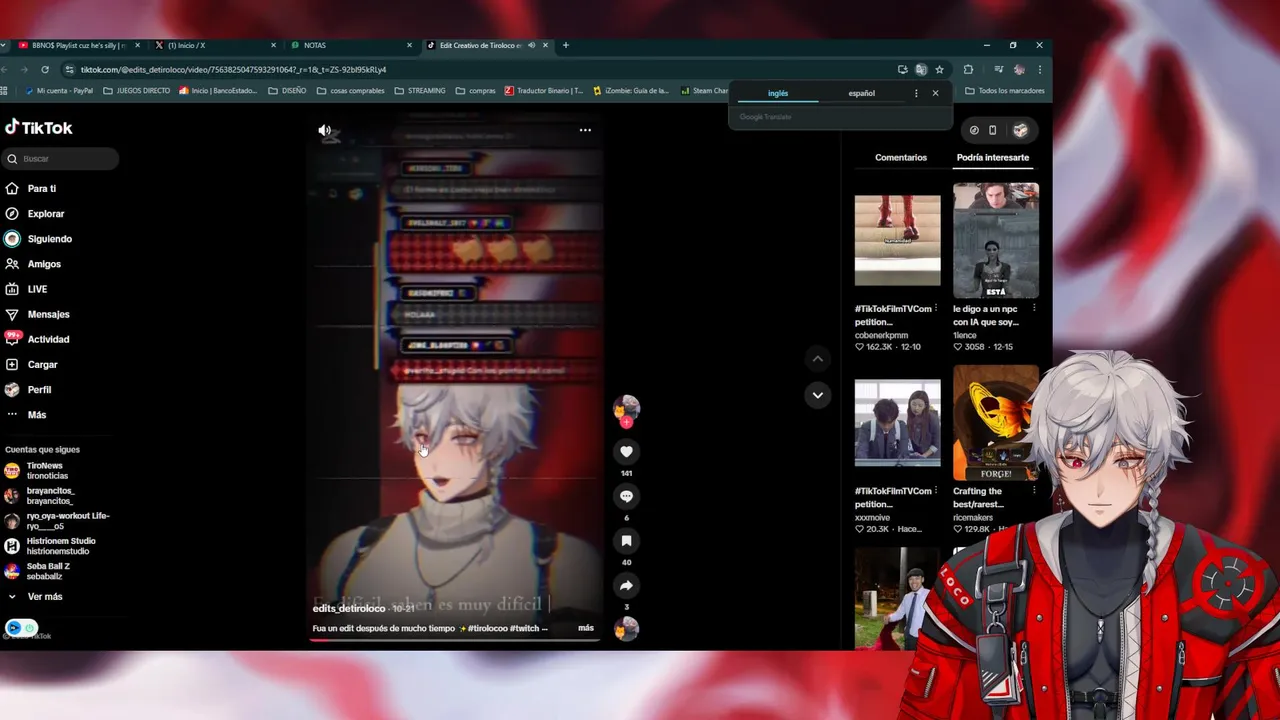The image size is (1280, 720).
Task: Switch to the Inicio / X browser tab
Action: point(213,45)
